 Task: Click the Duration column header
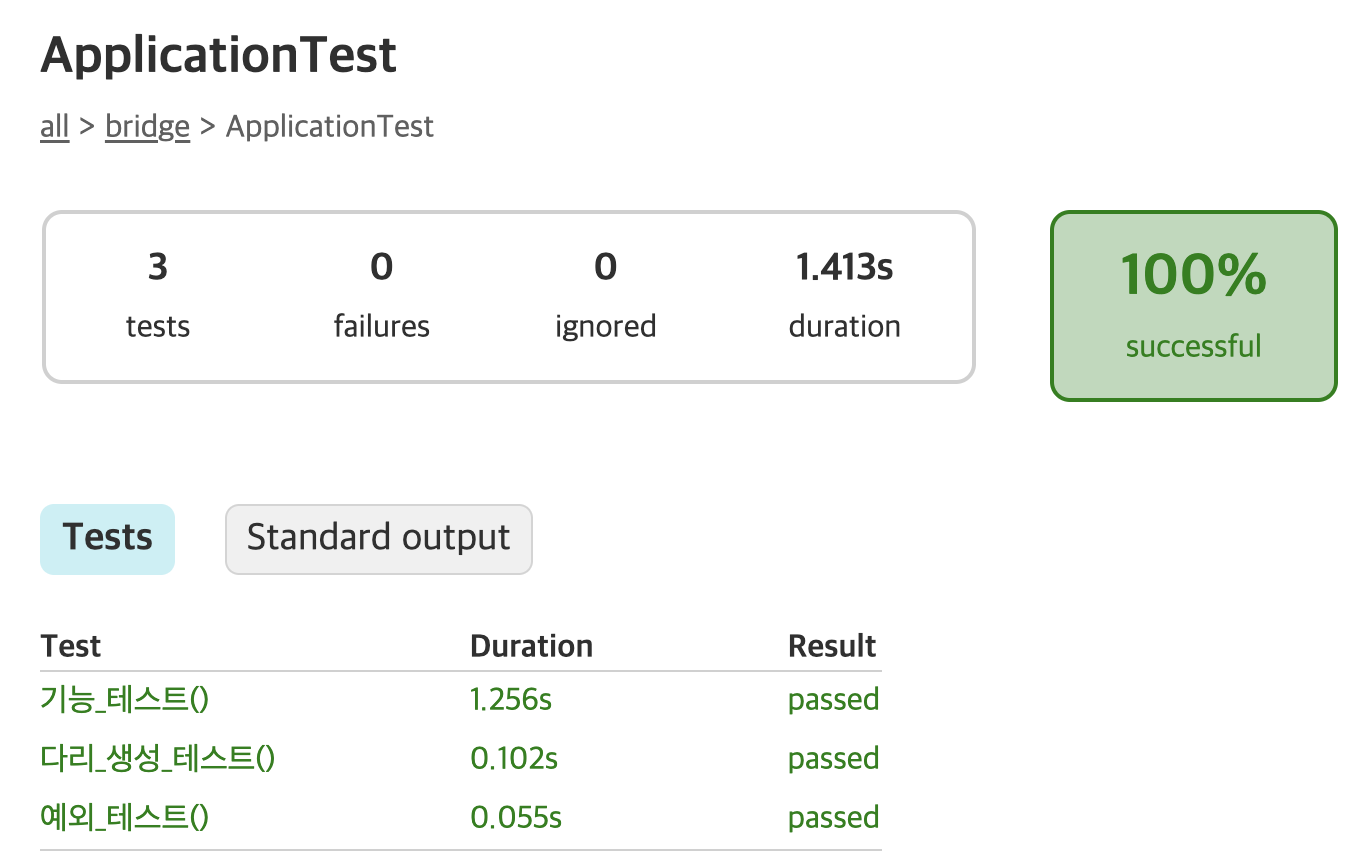click(531, 646)
